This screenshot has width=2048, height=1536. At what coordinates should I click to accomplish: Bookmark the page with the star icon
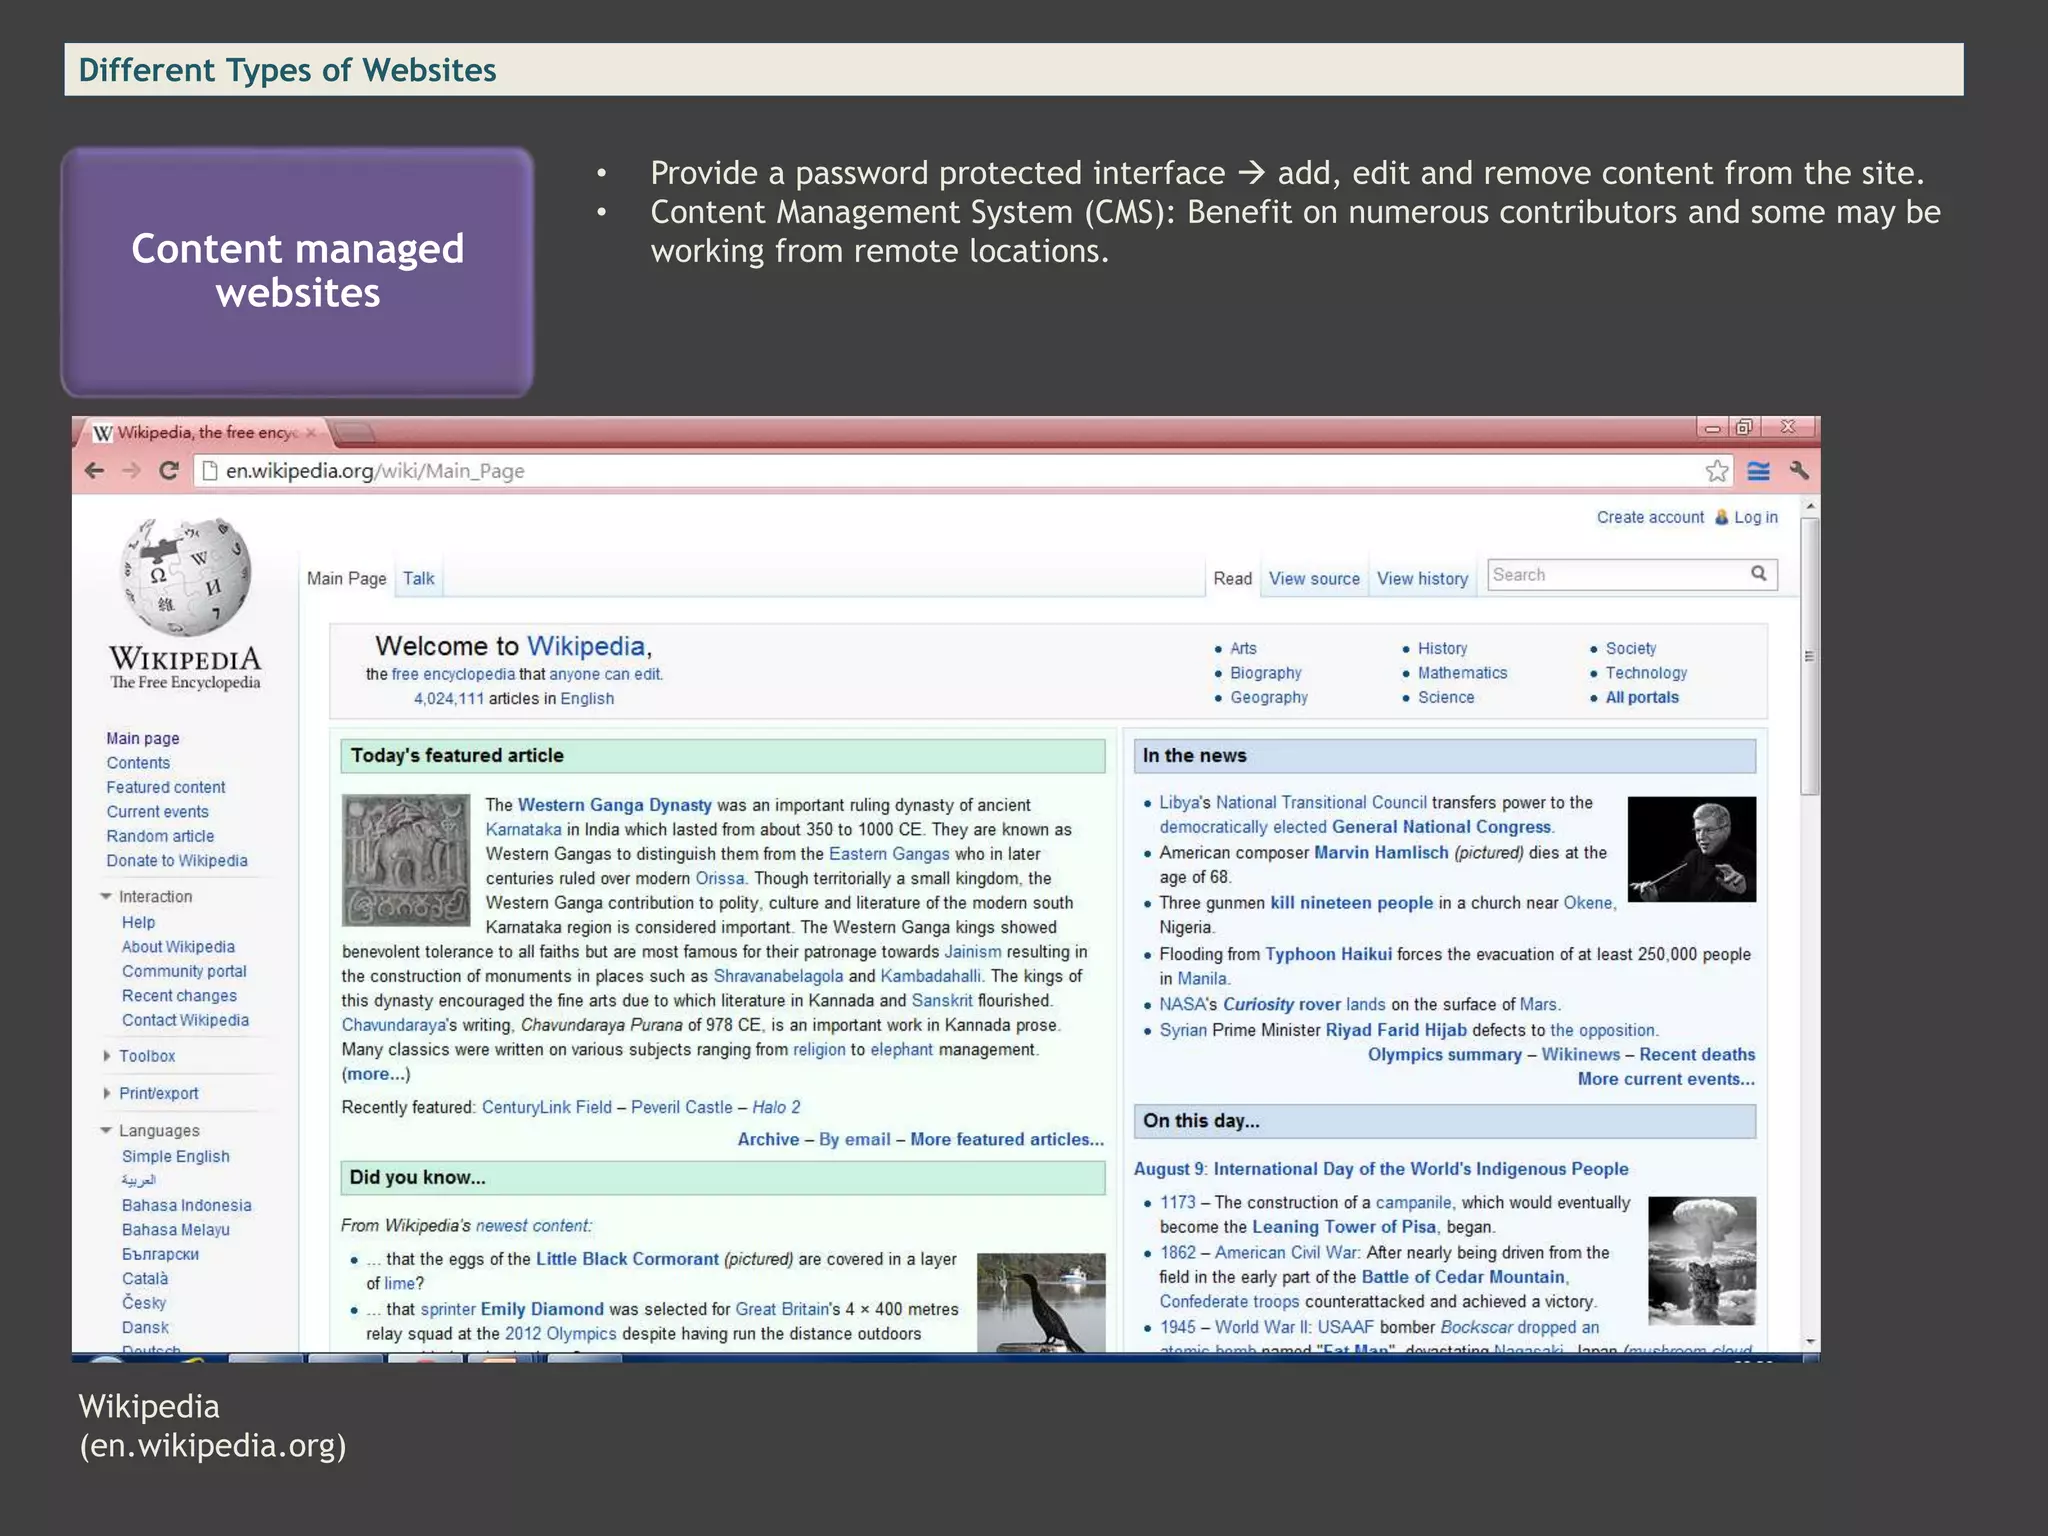(1717, 470)
